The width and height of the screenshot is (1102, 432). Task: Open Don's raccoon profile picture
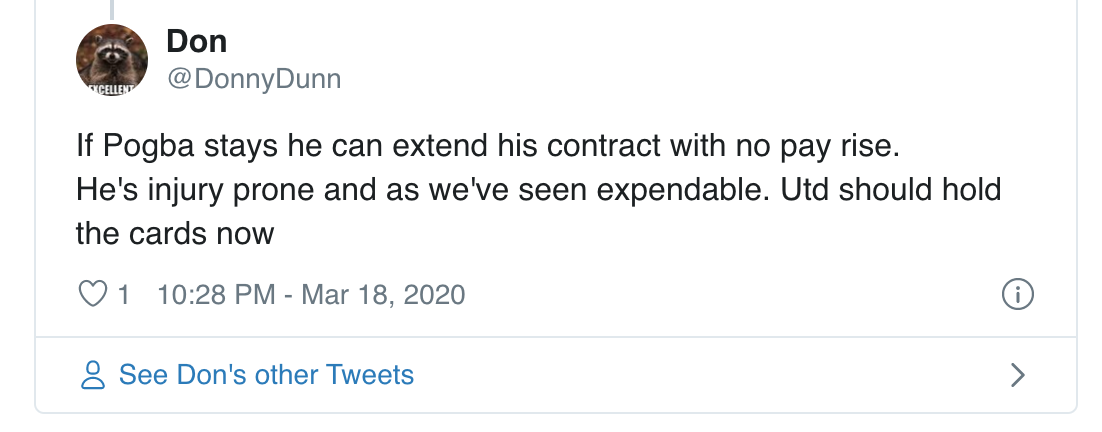pyautogui.click(x=112, y=58)
